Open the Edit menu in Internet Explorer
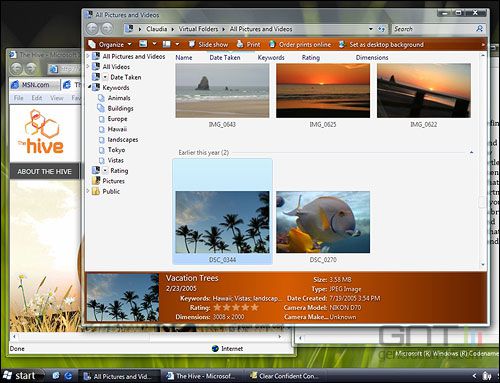Screen dimensions: 500x383 37,98
